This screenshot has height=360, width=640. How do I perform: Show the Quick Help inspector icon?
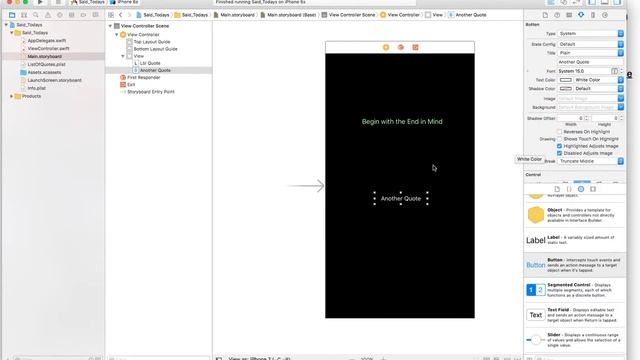point(557,15)
